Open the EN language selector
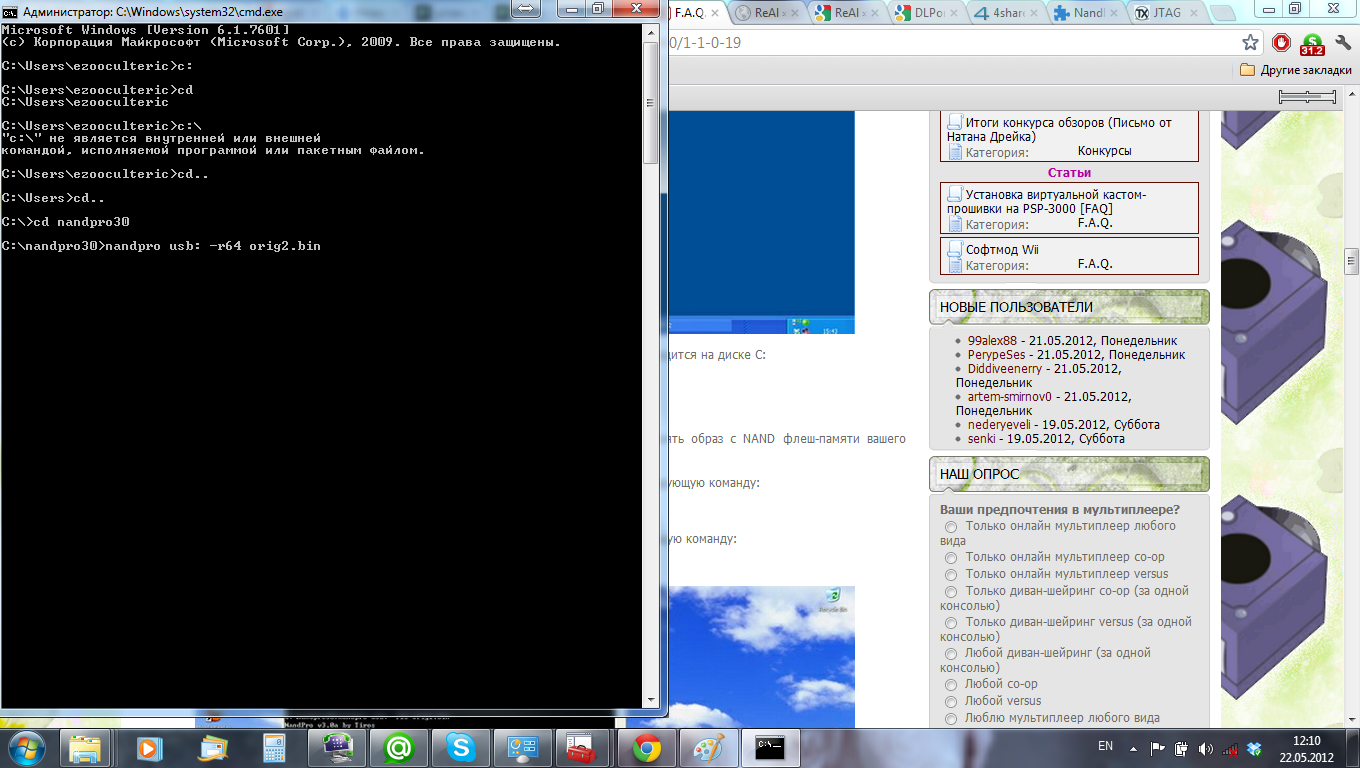Image resolution: width=1360 pixels, height=768 pixels. [1105, 746]
